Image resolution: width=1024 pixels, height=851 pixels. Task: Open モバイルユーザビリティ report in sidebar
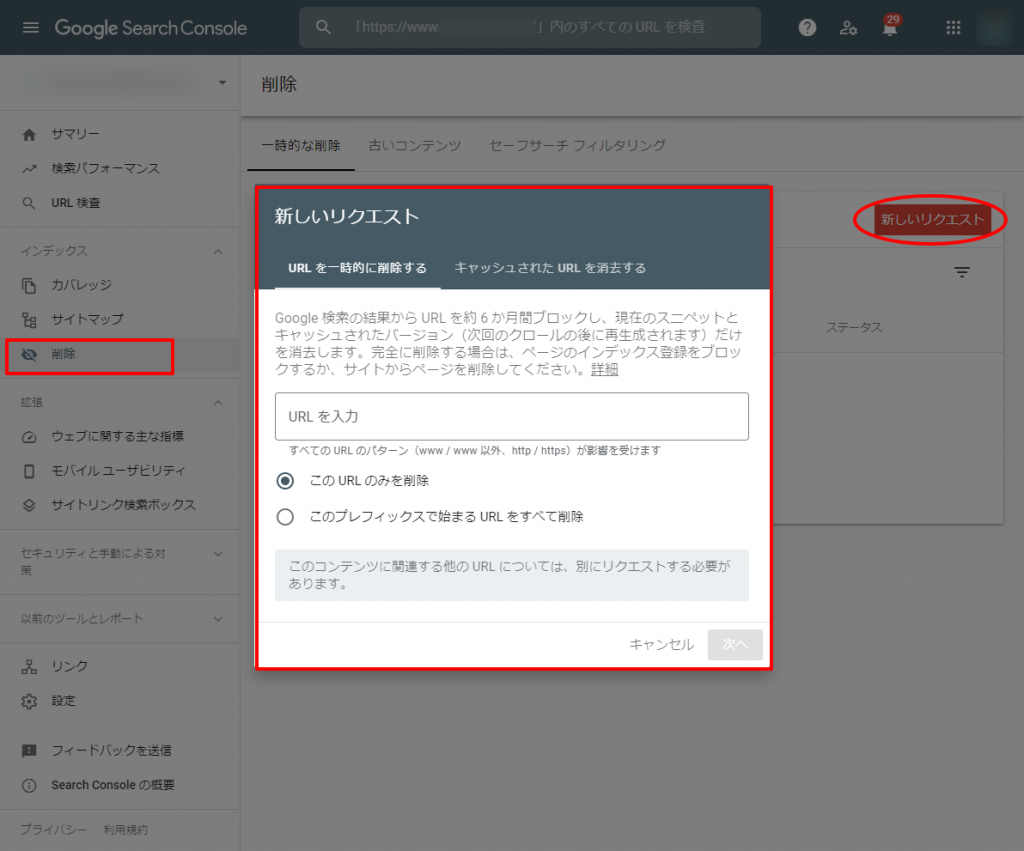[118, 471]
